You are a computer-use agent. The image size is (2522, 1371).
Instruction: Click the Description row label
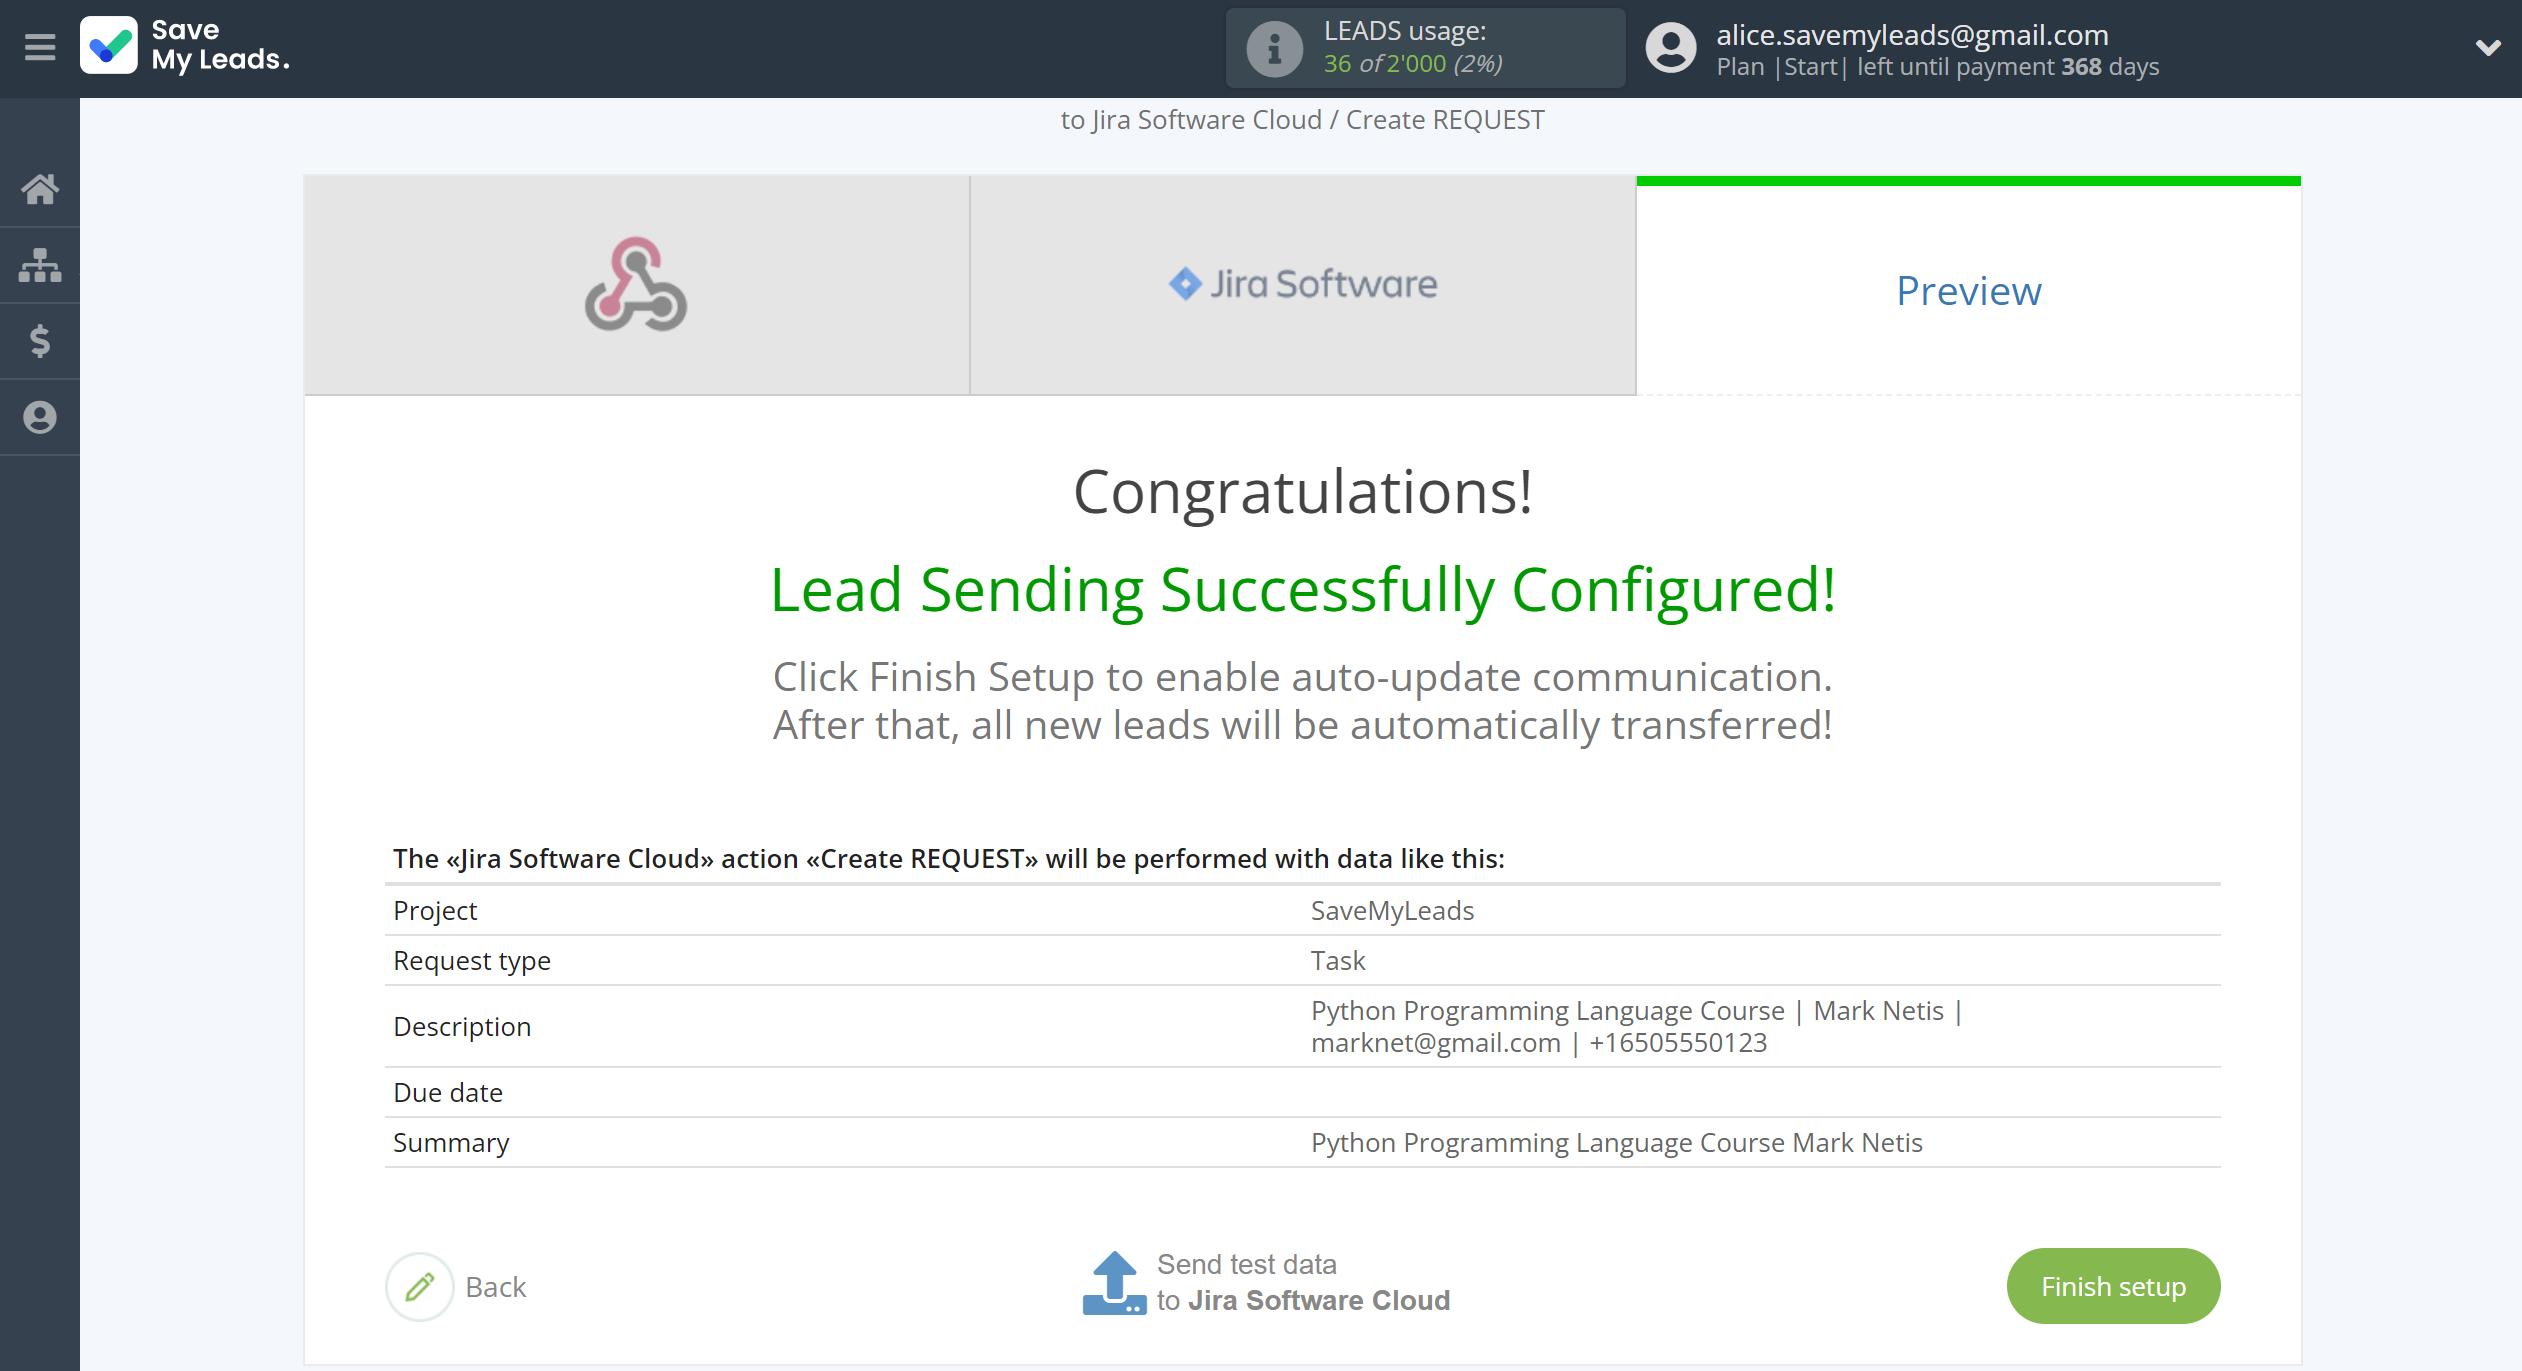[462, 1027]
